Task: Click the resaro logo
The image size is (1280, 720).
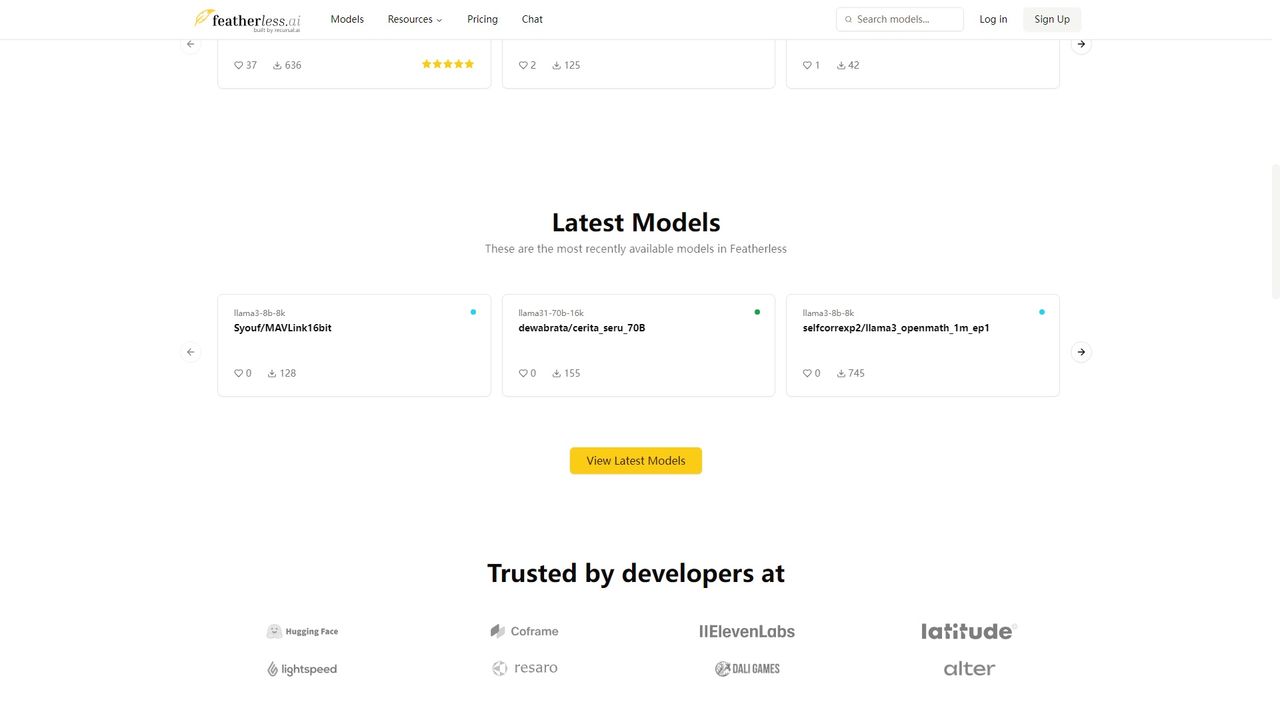Action: (524, 668)
